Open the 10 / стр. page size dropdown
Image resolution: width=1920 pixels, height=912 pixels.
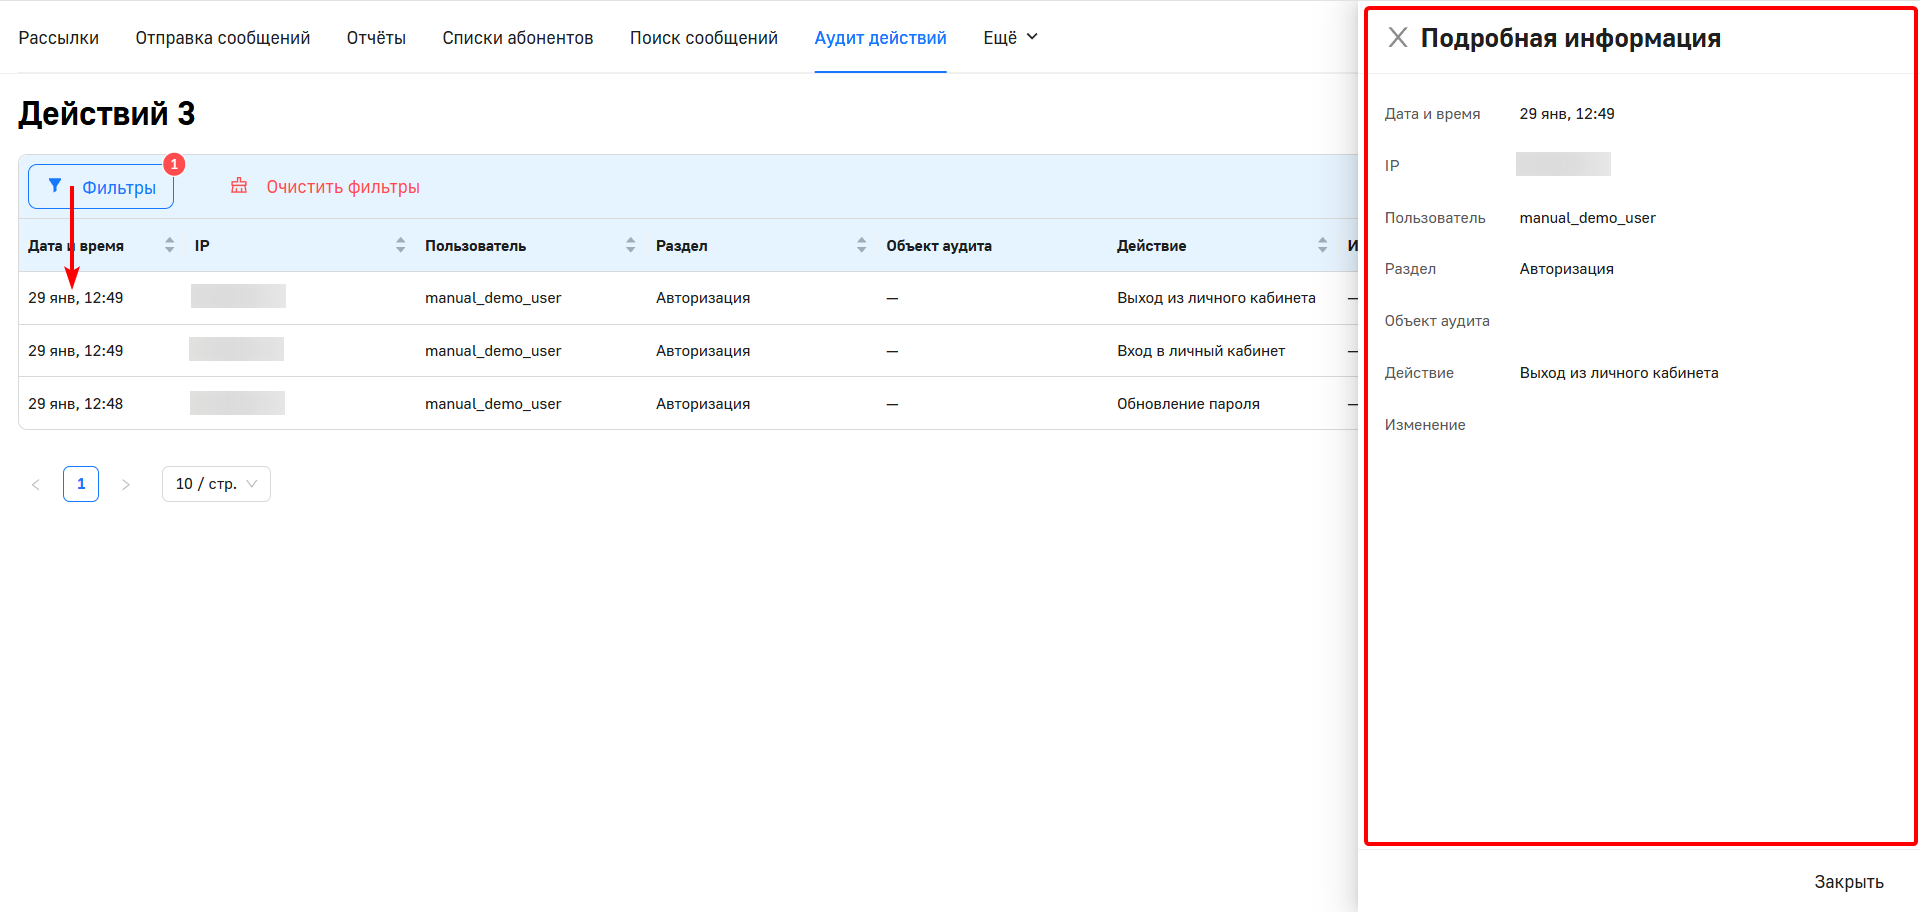(216, 484)
